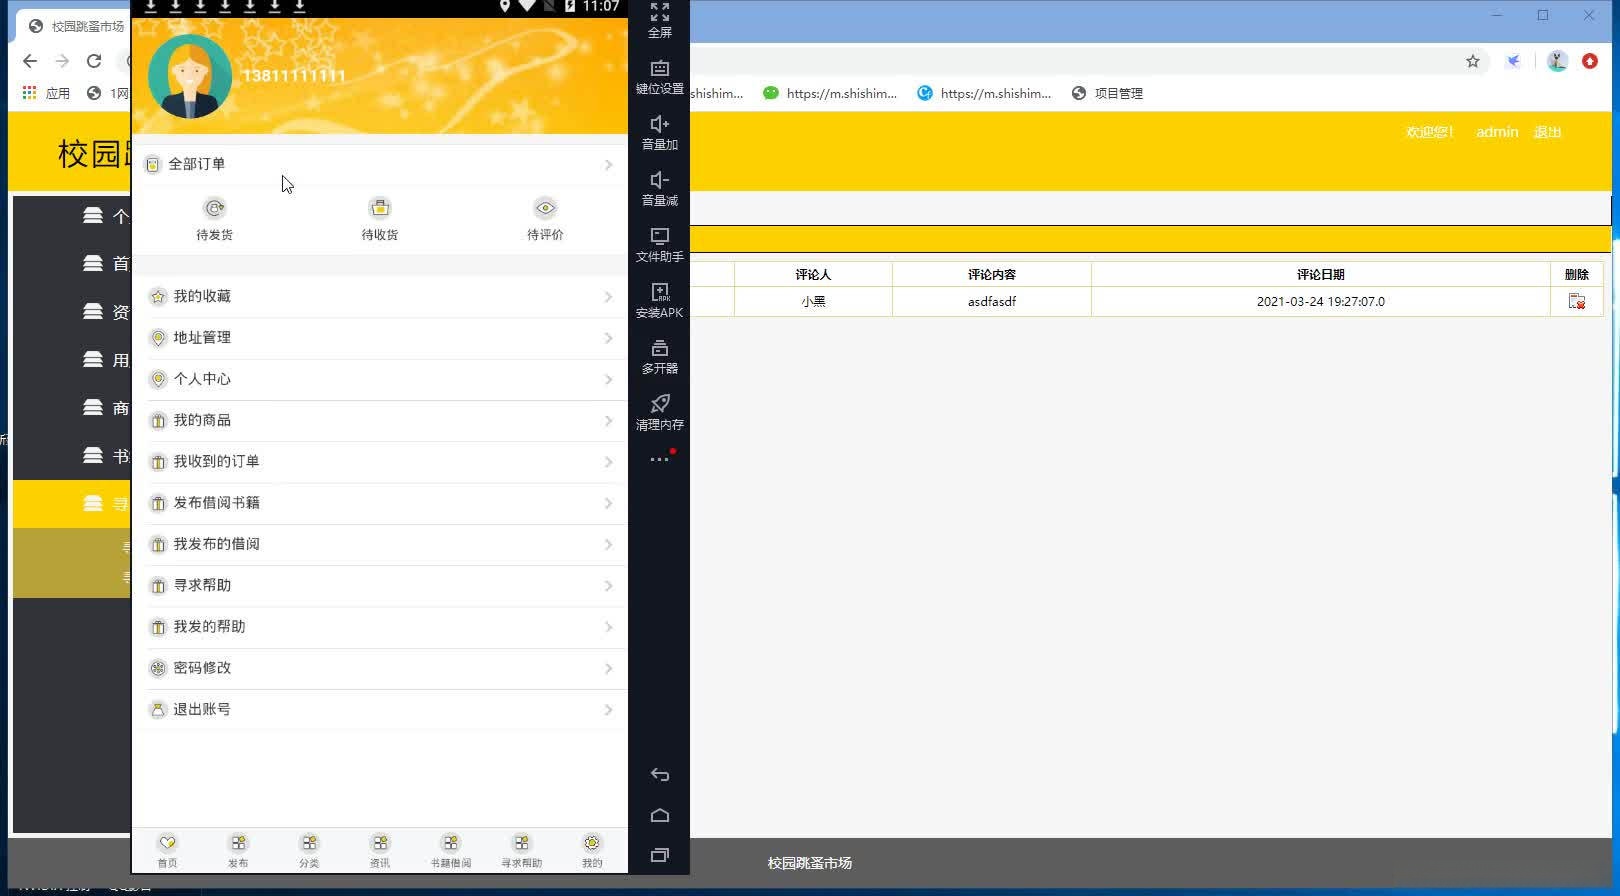Open 我发的帮助 in the profile list
This screenshot has height=896, width=1620.
point(380,627)
